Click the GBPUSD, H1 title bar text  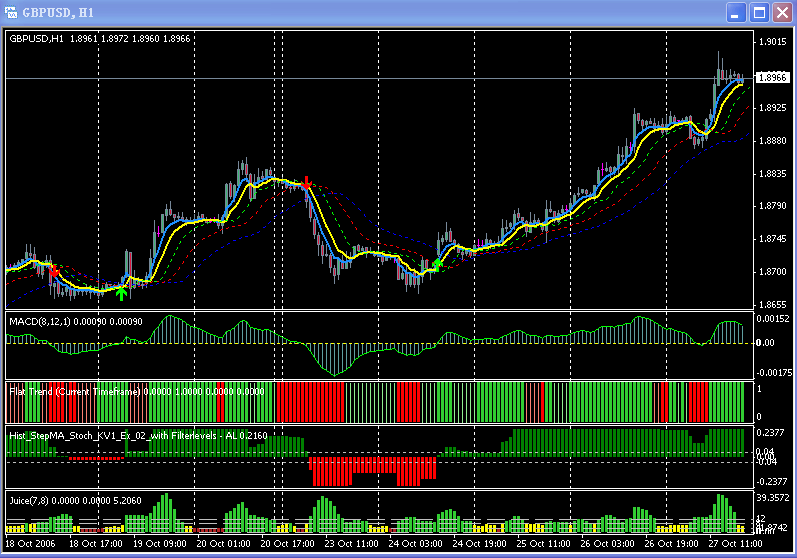[x=58, y=13]
